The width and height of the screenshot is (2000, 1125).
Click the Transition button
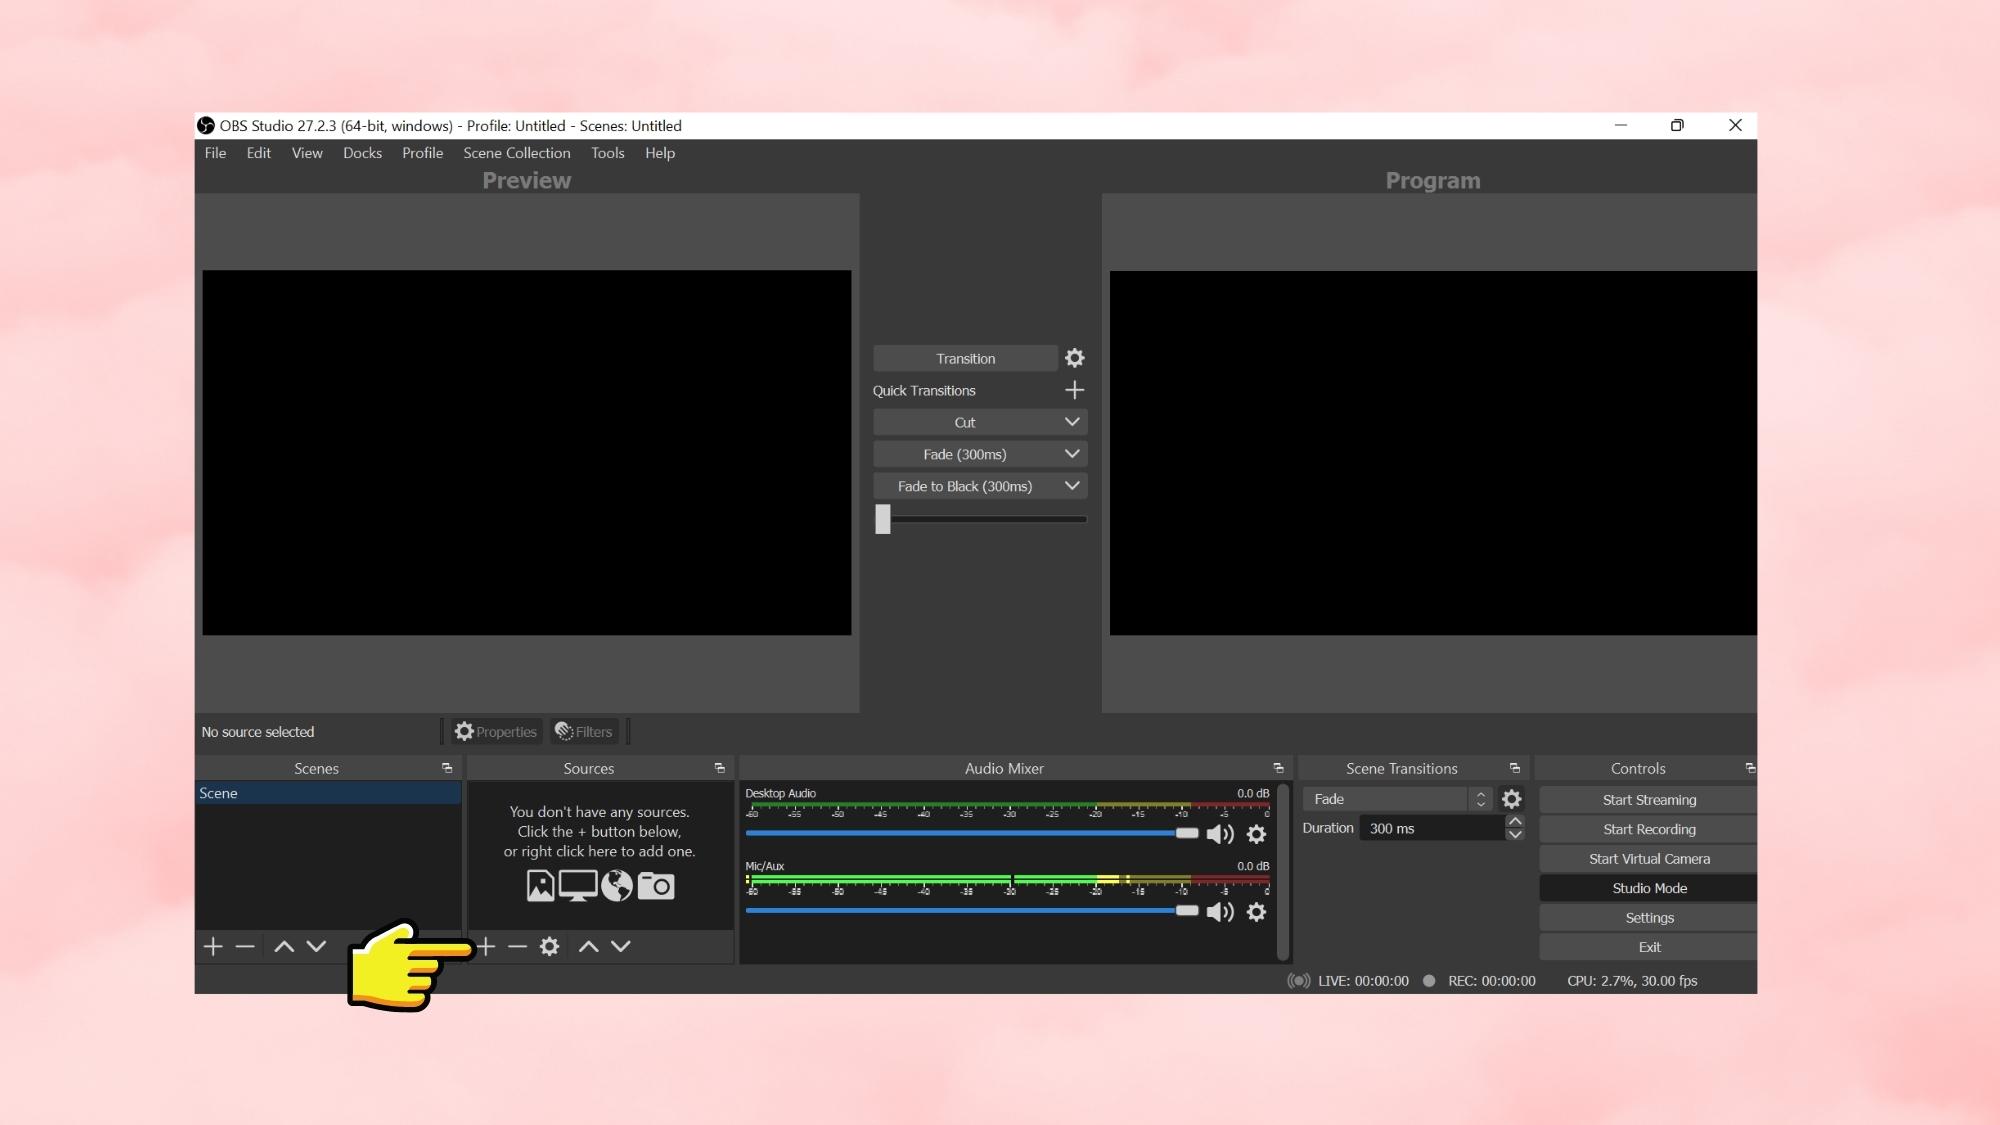pos(965,358)
